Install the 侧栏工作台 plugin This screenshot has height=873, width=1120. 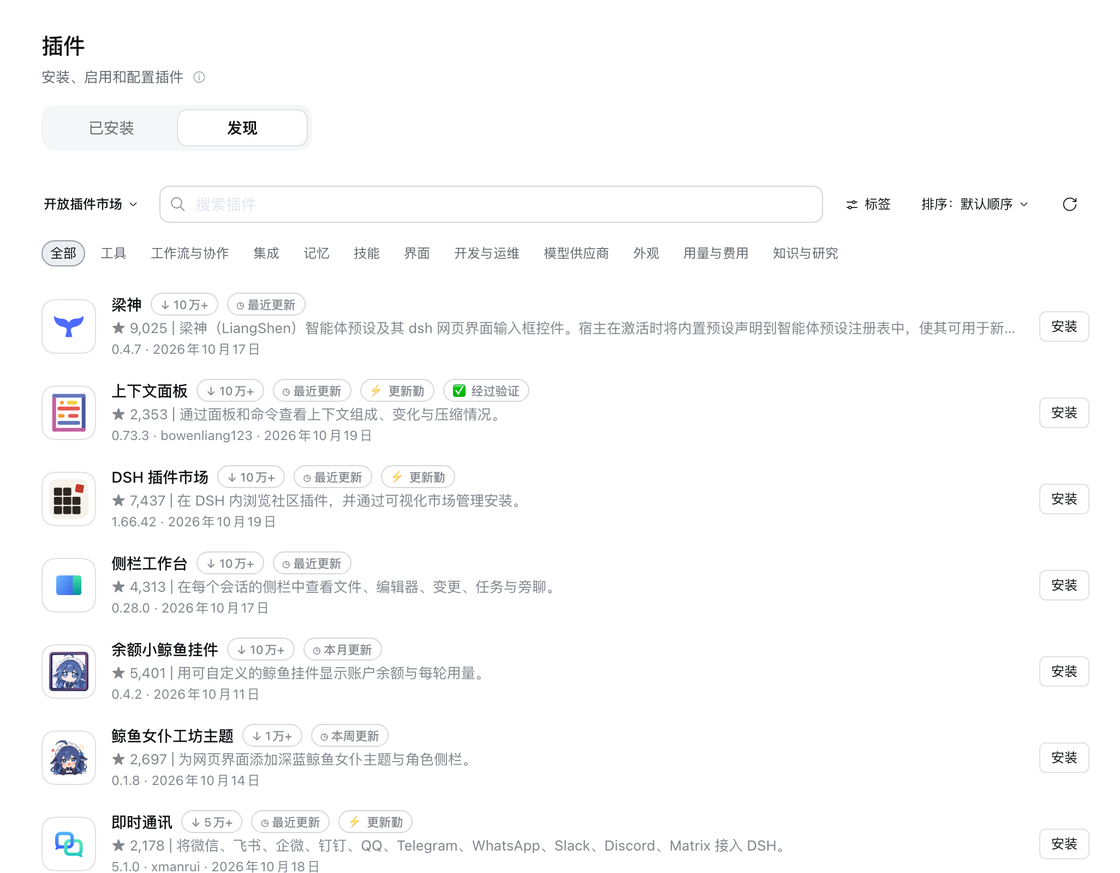click(x=1064, y=585)
